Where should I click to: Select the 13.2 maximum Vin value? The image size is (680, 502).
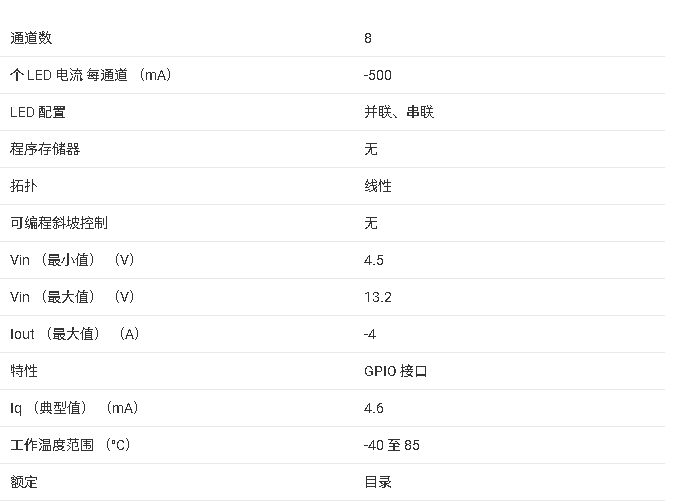tap(378, 297)
